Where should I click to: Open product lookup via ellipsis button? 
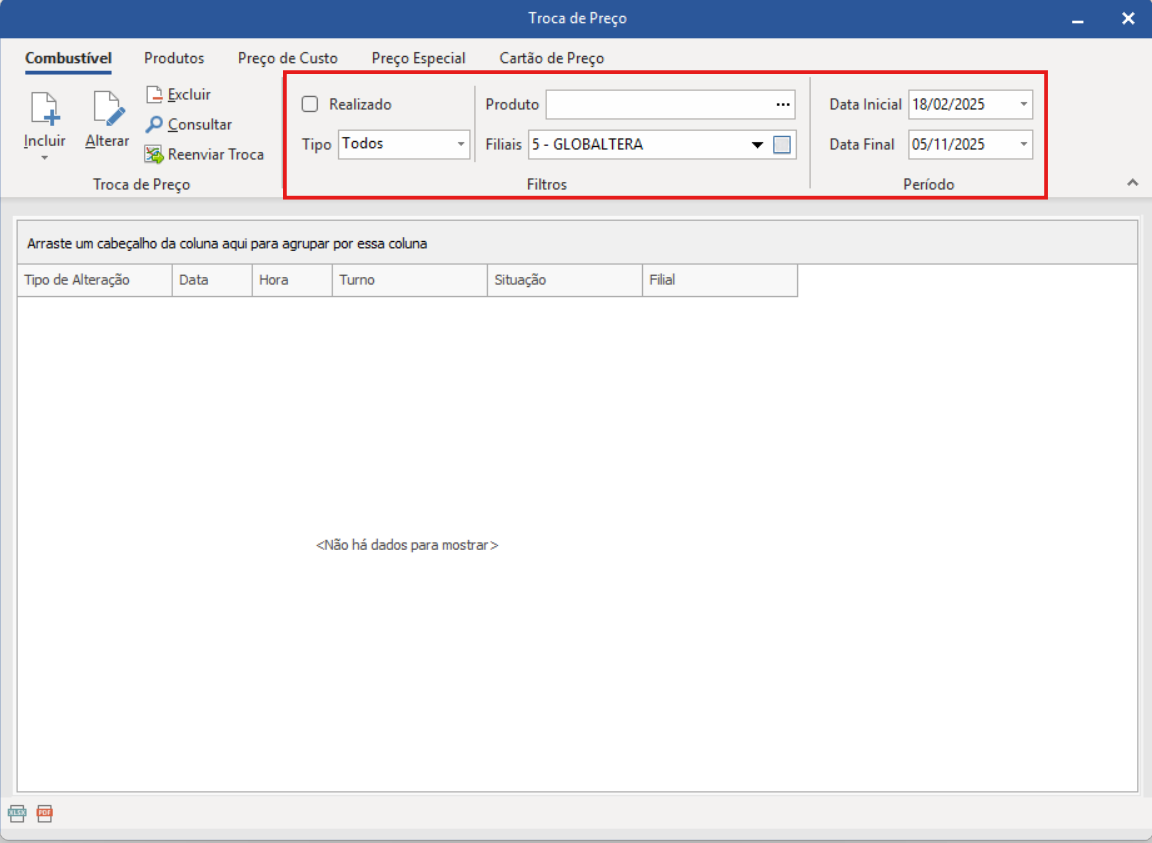click(x=783, y=104)
